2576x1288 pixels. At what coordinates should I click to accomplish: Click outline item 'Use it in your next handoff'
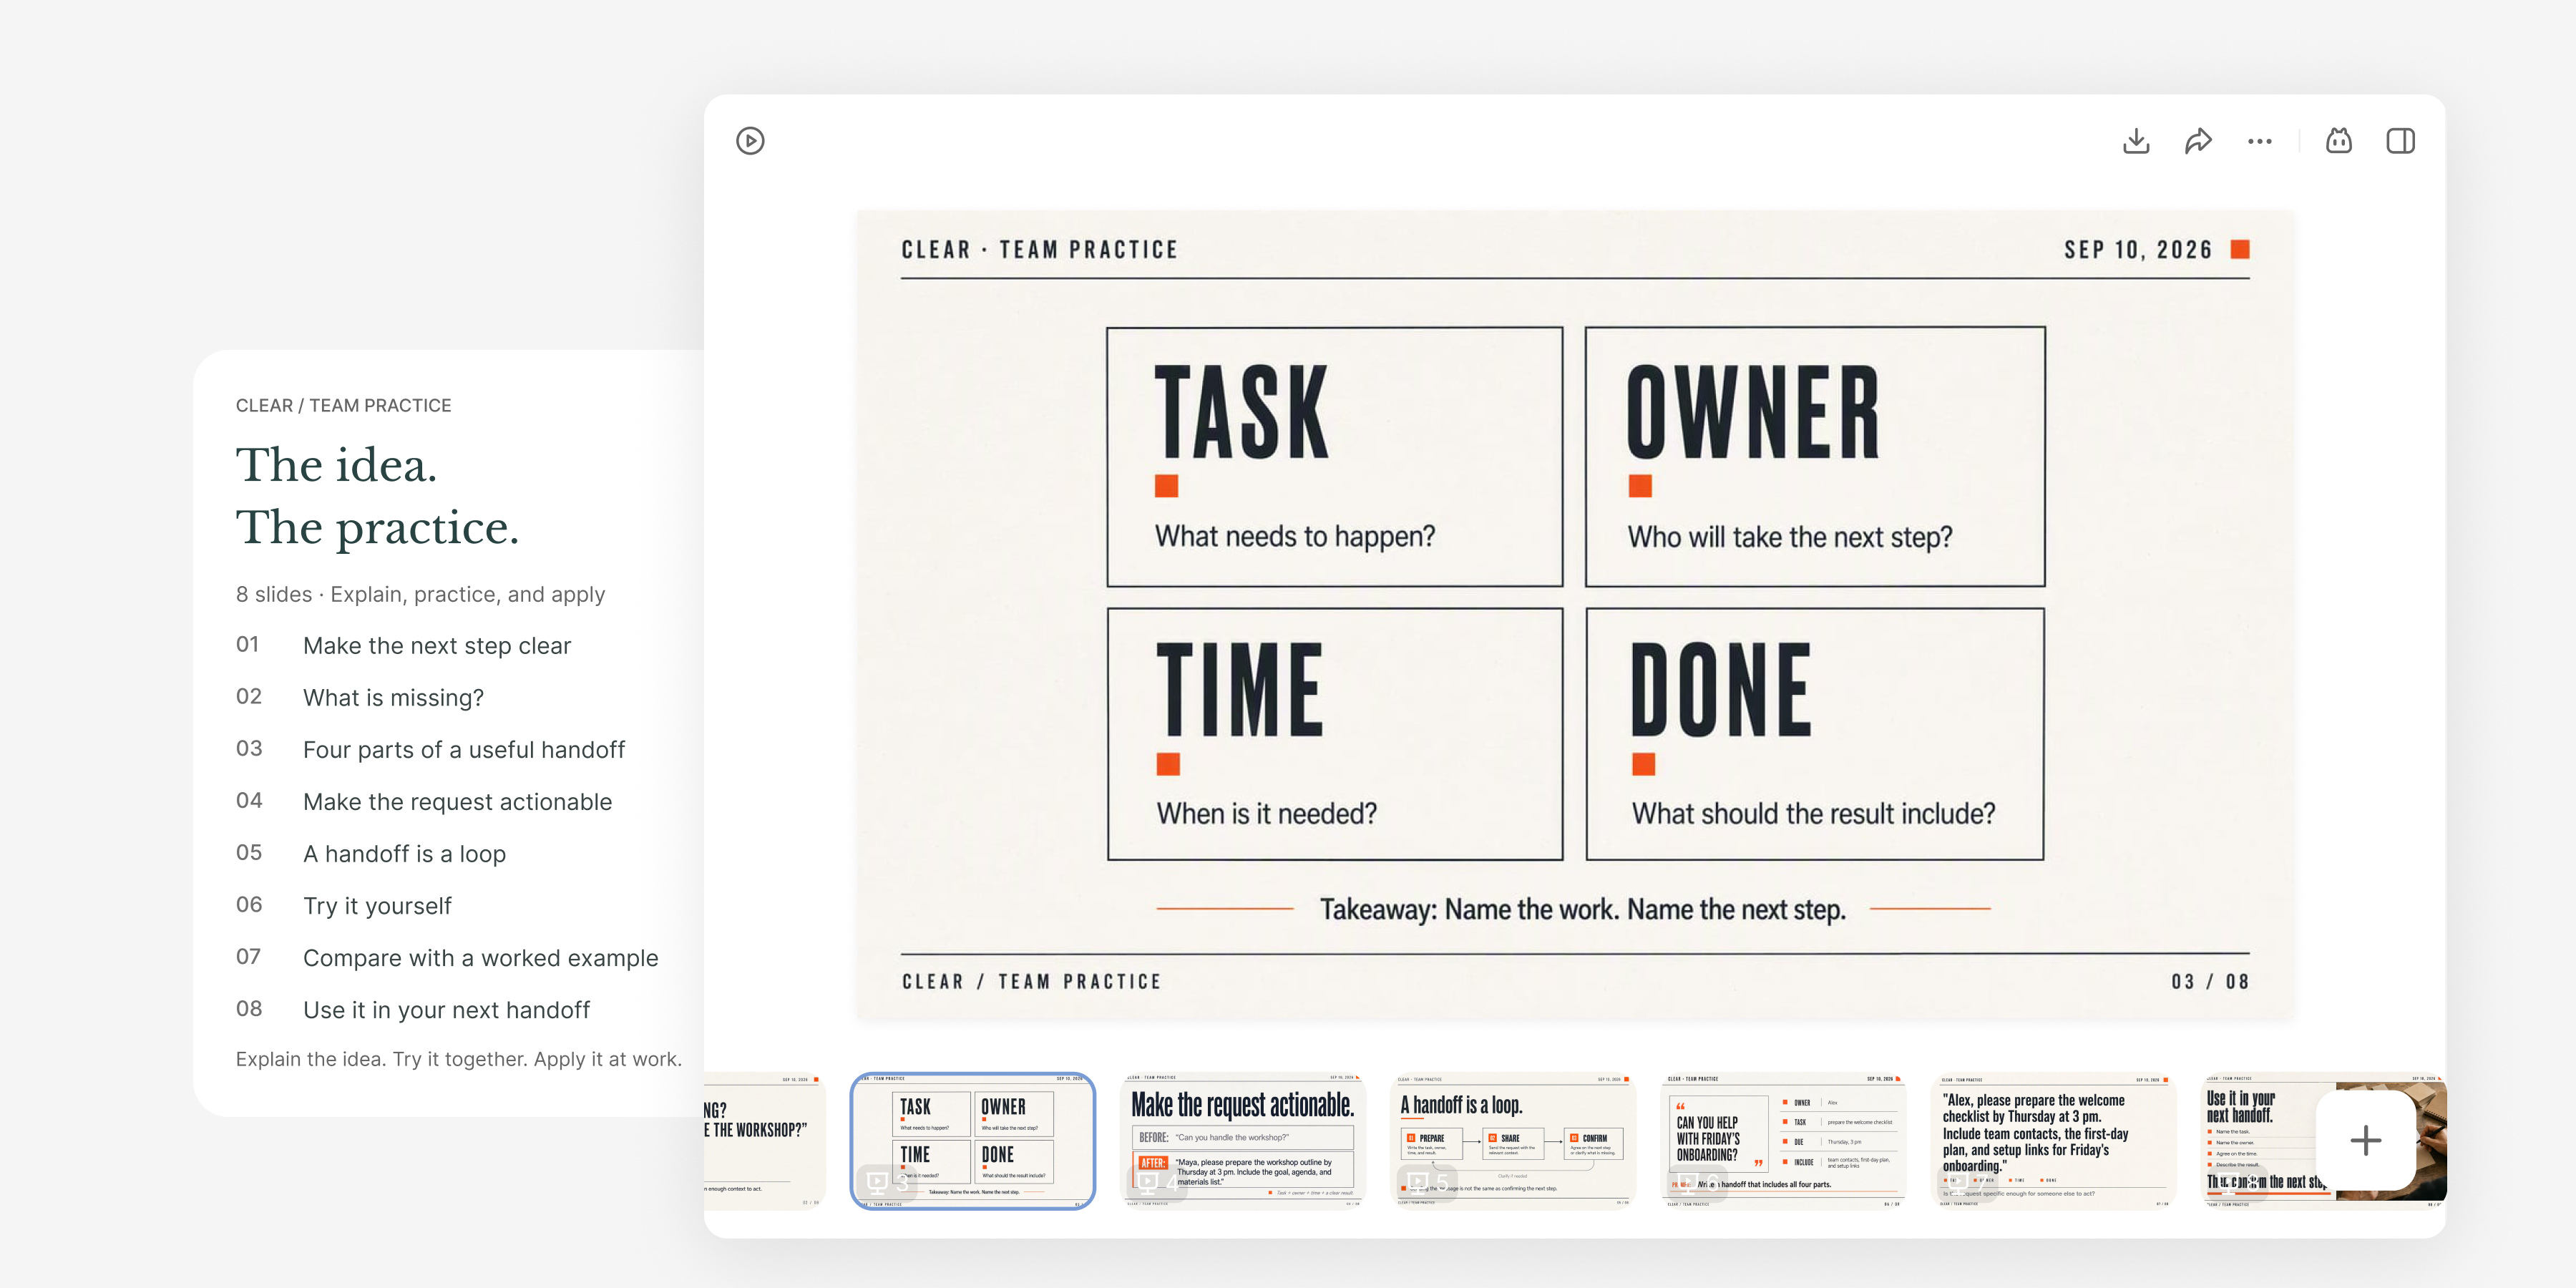(x=446, y=1010)
